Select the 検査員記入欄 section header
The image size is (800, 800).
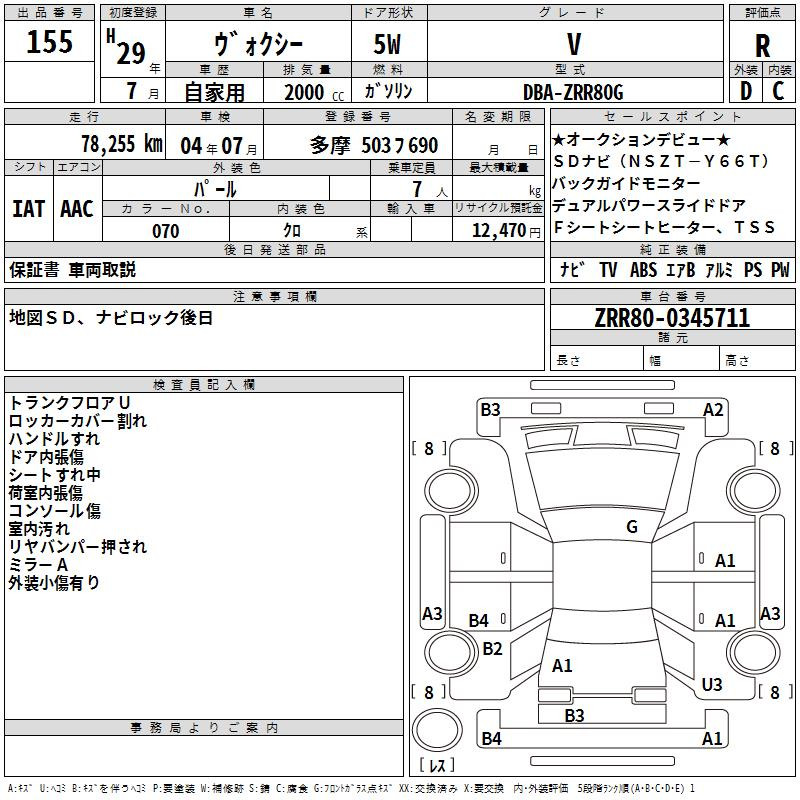point(204,385)
